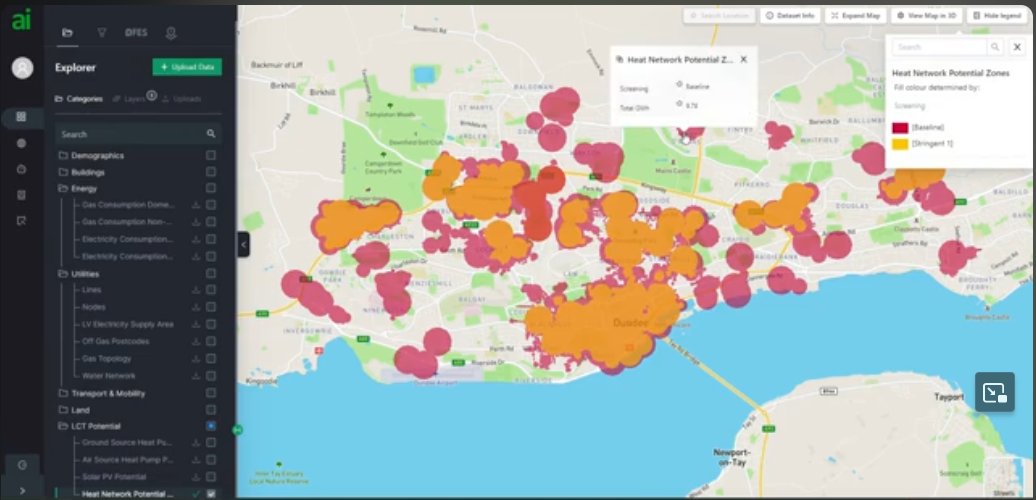Click the View Map in 3D button
This screenshot has height=500, width=1036.
pyautogui.click(x=926, y=16)
